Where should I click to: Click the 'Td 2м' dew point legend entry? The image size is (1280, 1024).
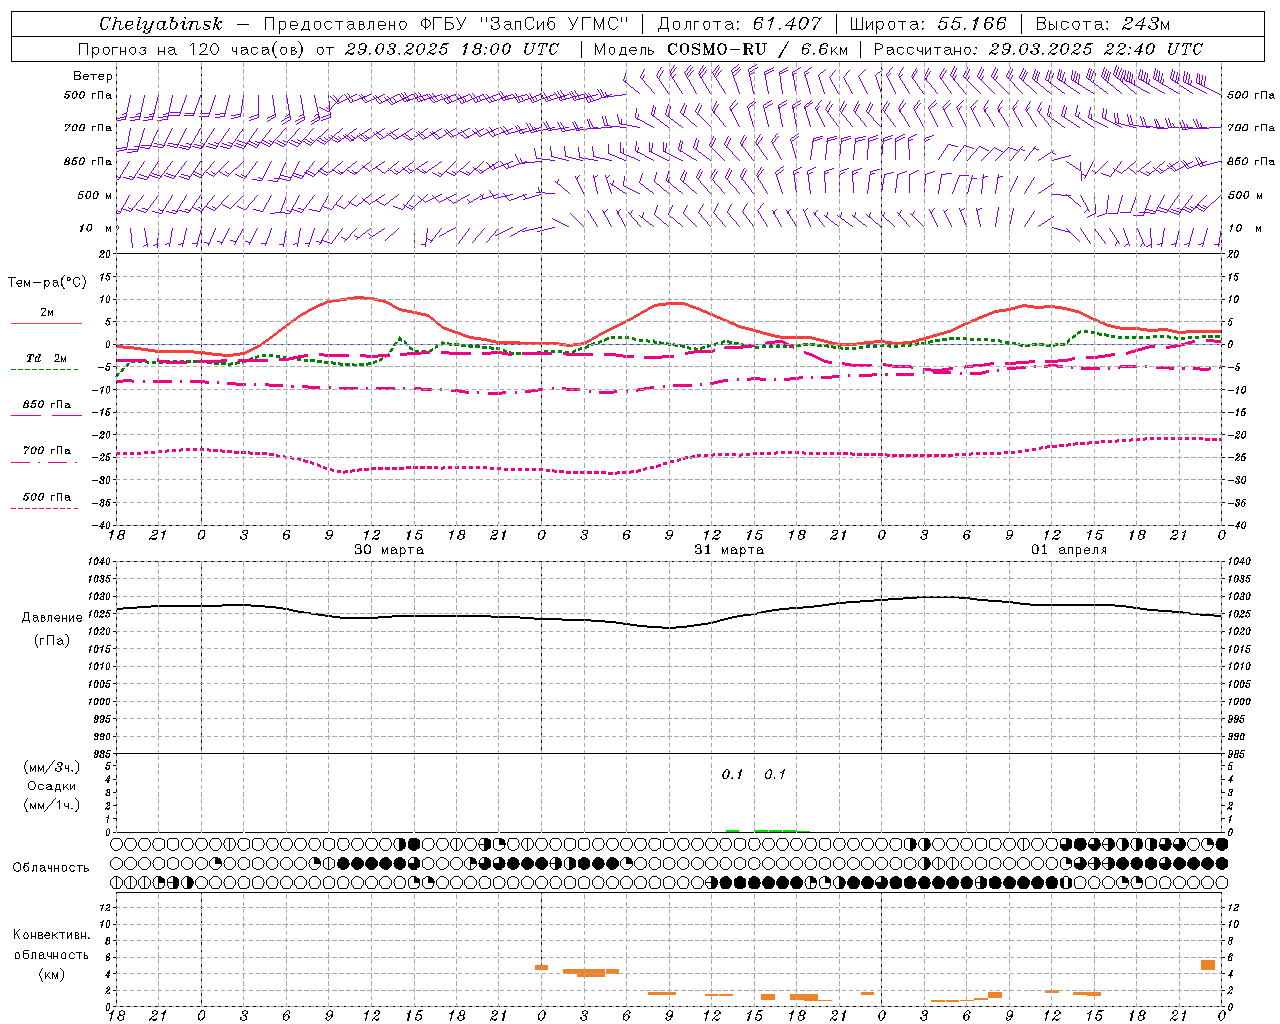click(x=46, y=357)
